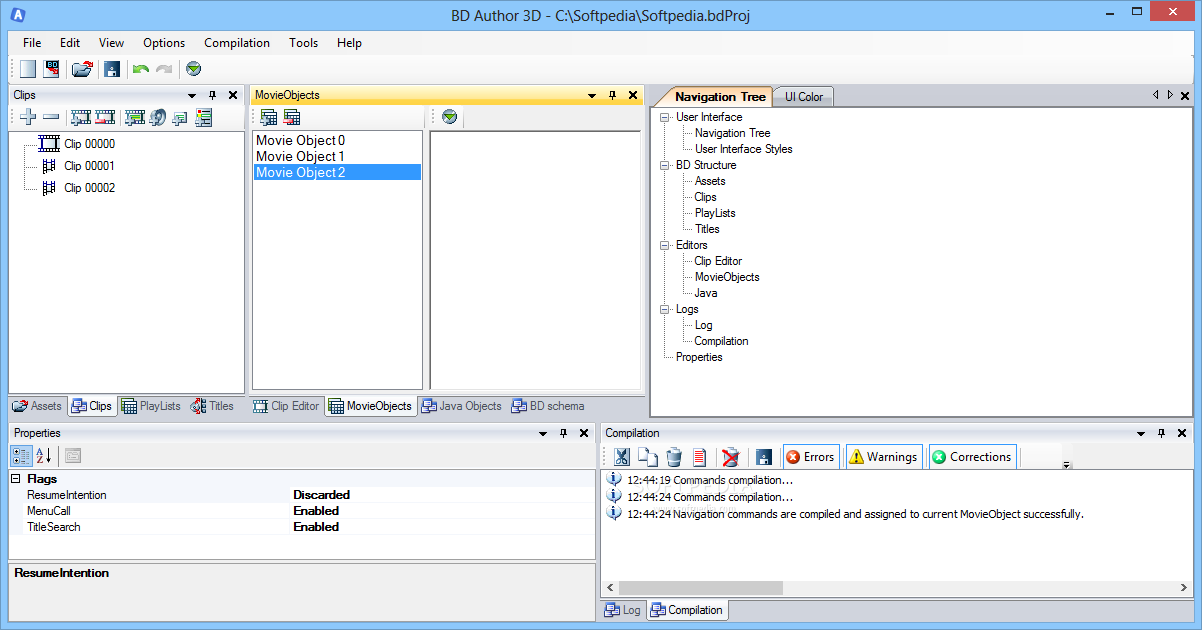1202x630 pixels.
Task: Open MovieObjects panel window position dropdown
Action: [x=591, y=95]
